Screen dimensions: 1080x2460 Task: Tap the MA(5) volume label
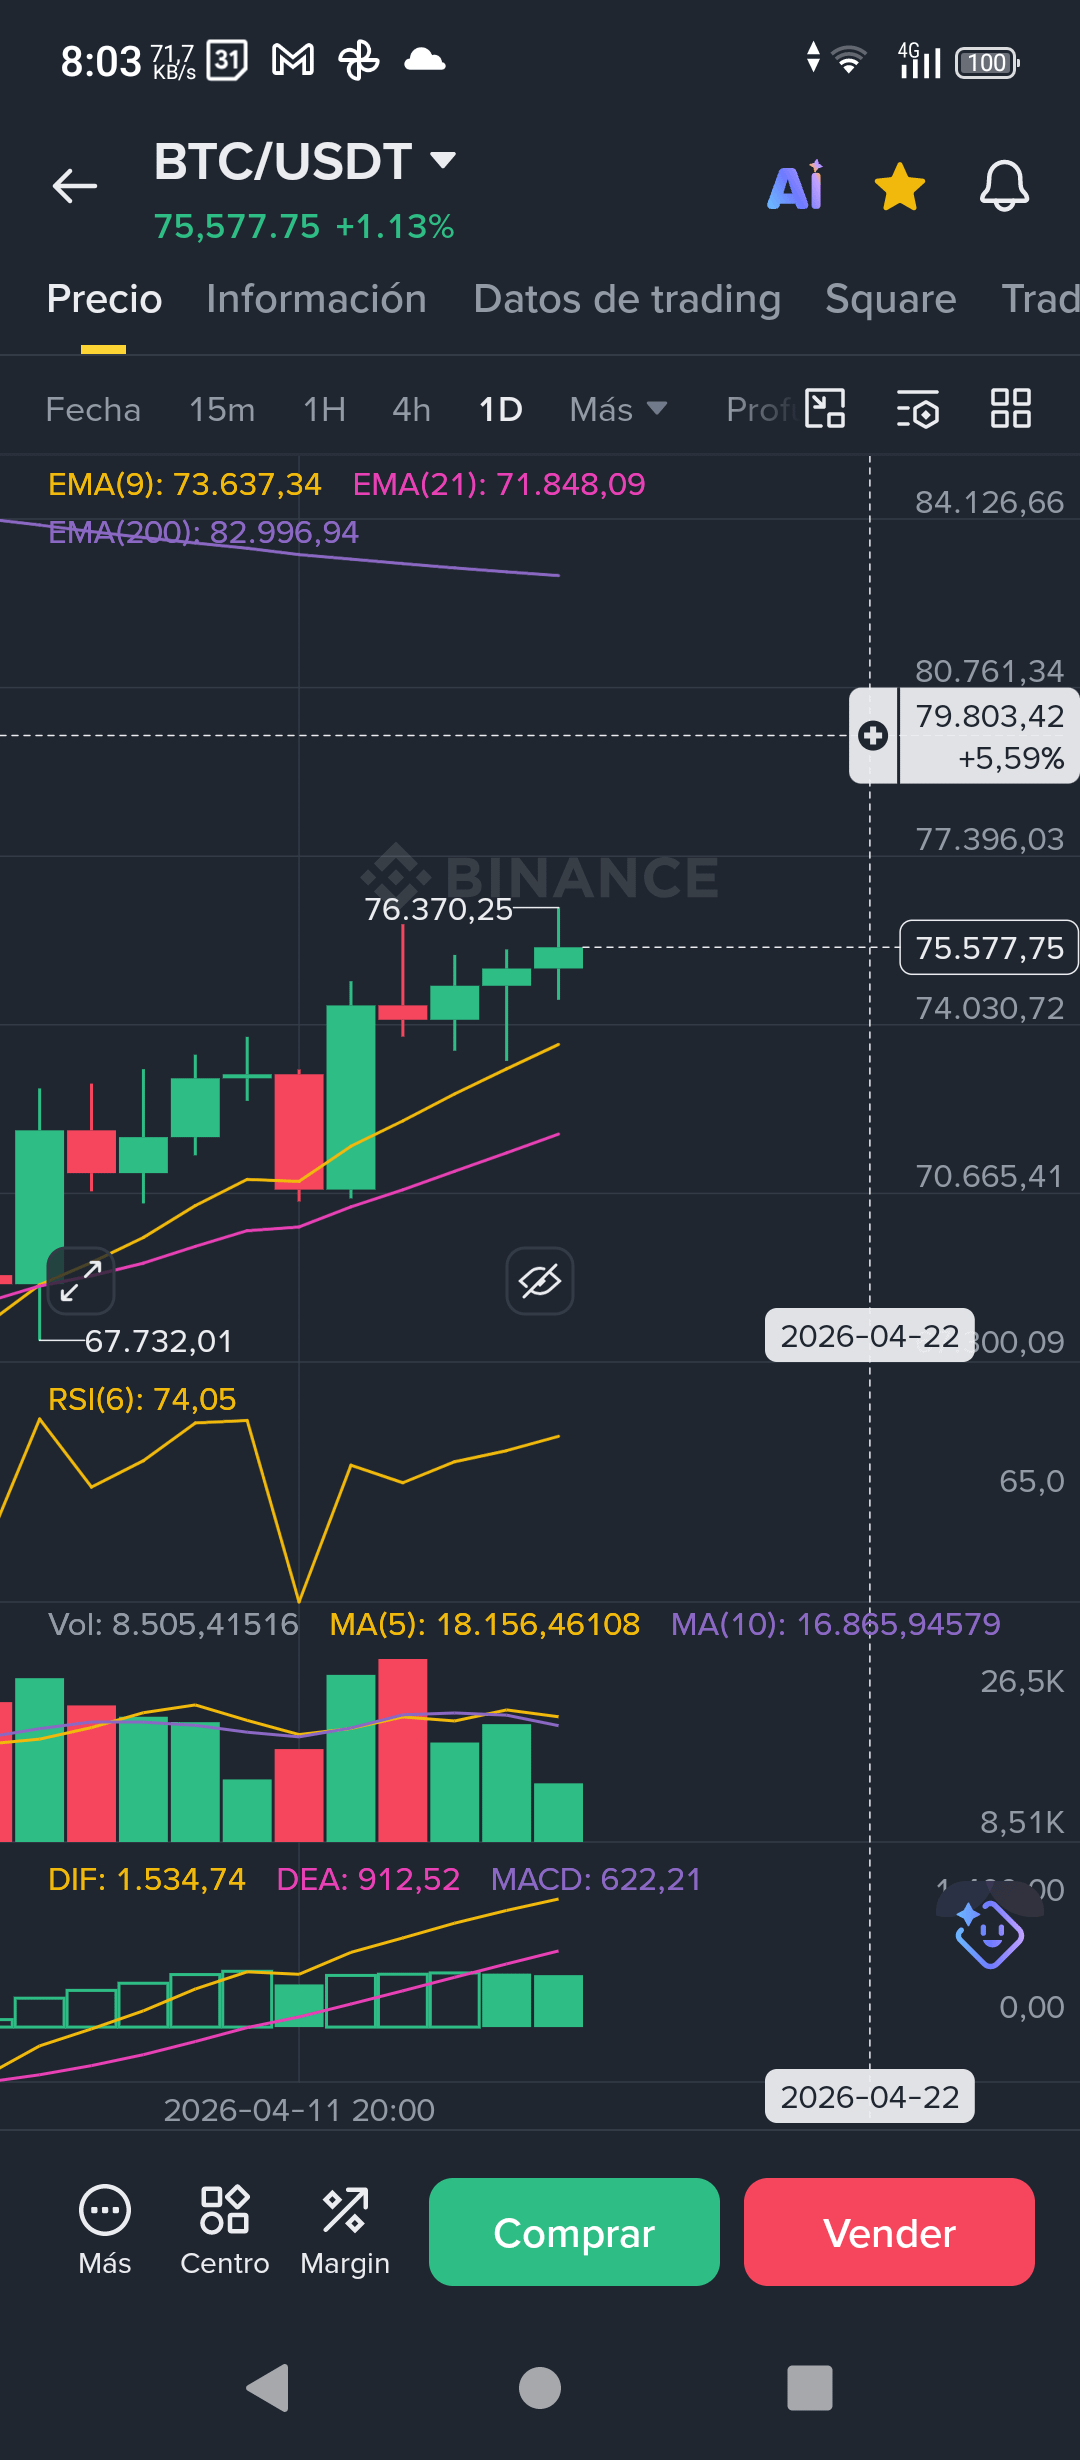(x=485, y=1624)
